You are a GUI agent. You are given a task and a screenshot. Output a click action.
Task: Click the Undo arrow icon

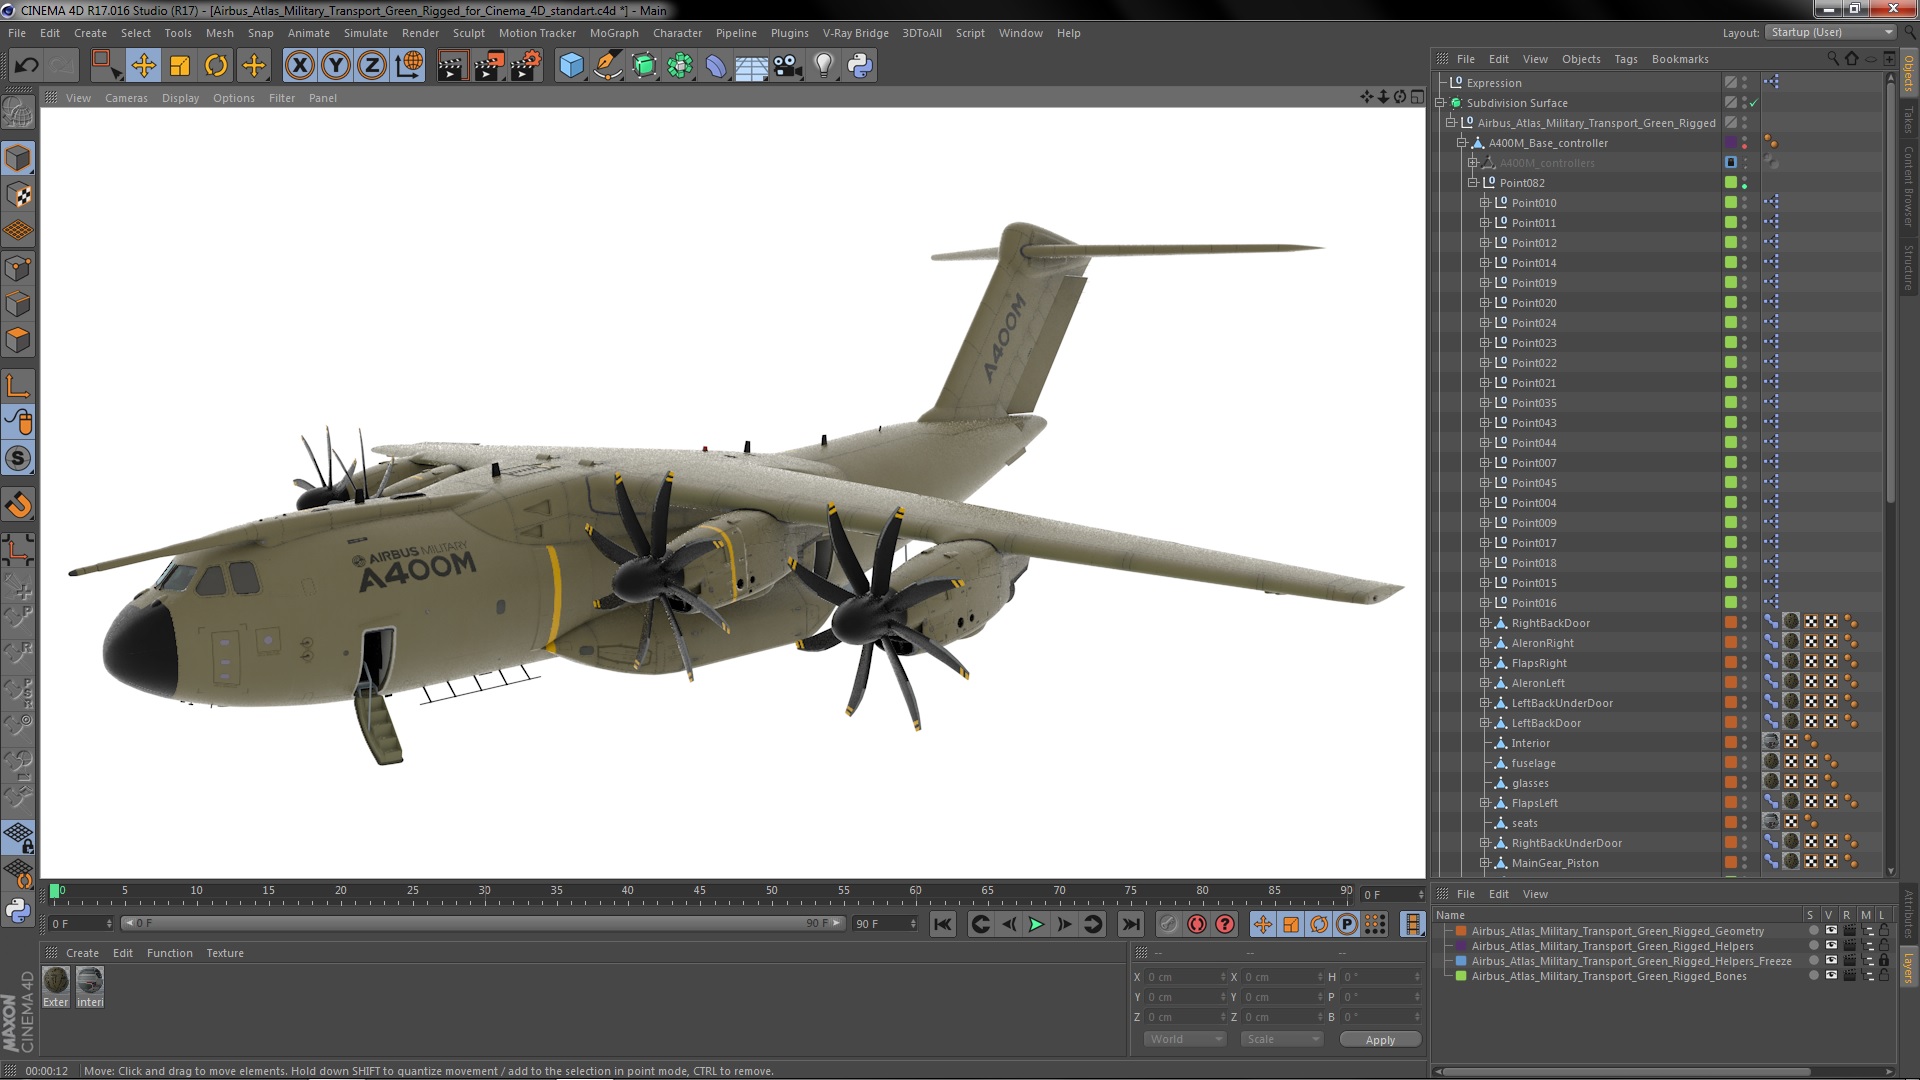[27, 66]
